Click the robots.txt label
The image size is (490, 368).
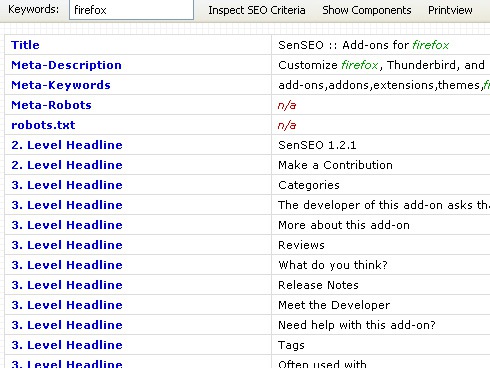click(x=43, y=125)
